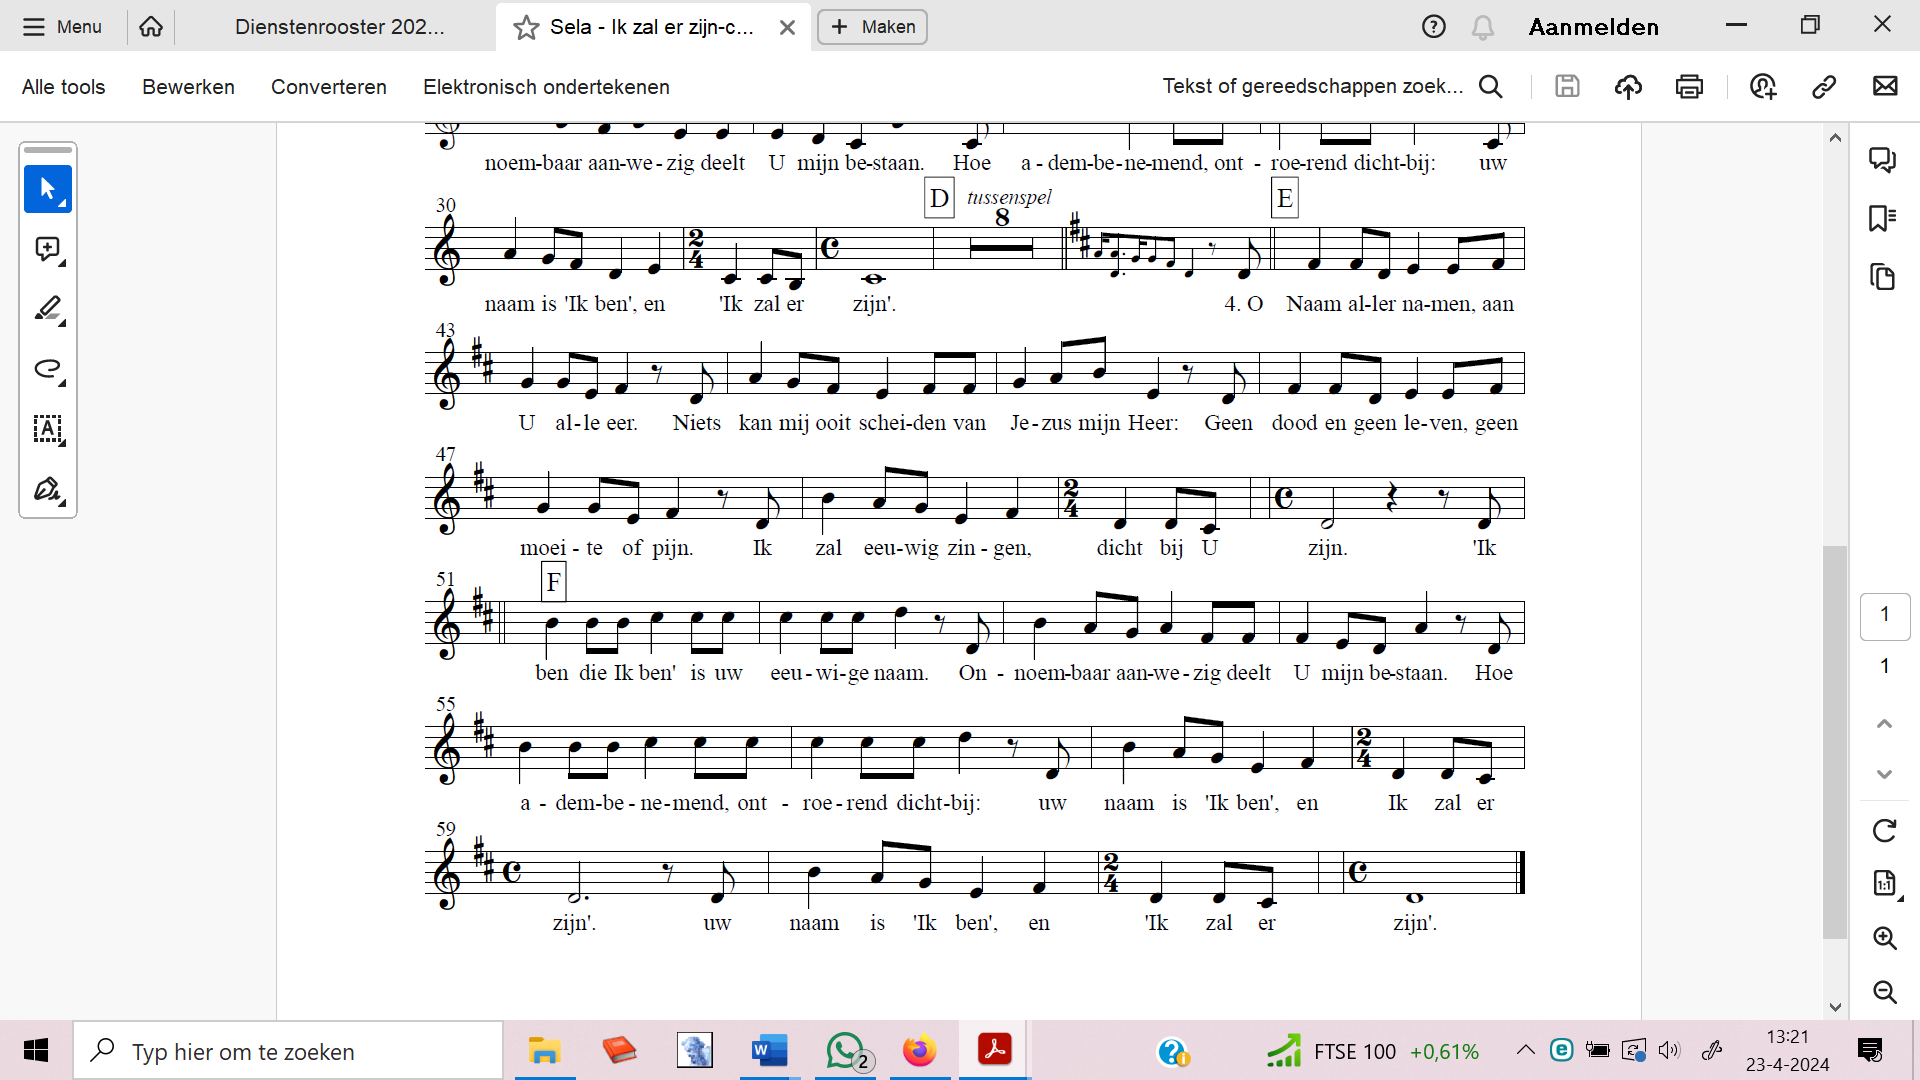
Task: Go to previous page with up chevron
Action: 1885,723
